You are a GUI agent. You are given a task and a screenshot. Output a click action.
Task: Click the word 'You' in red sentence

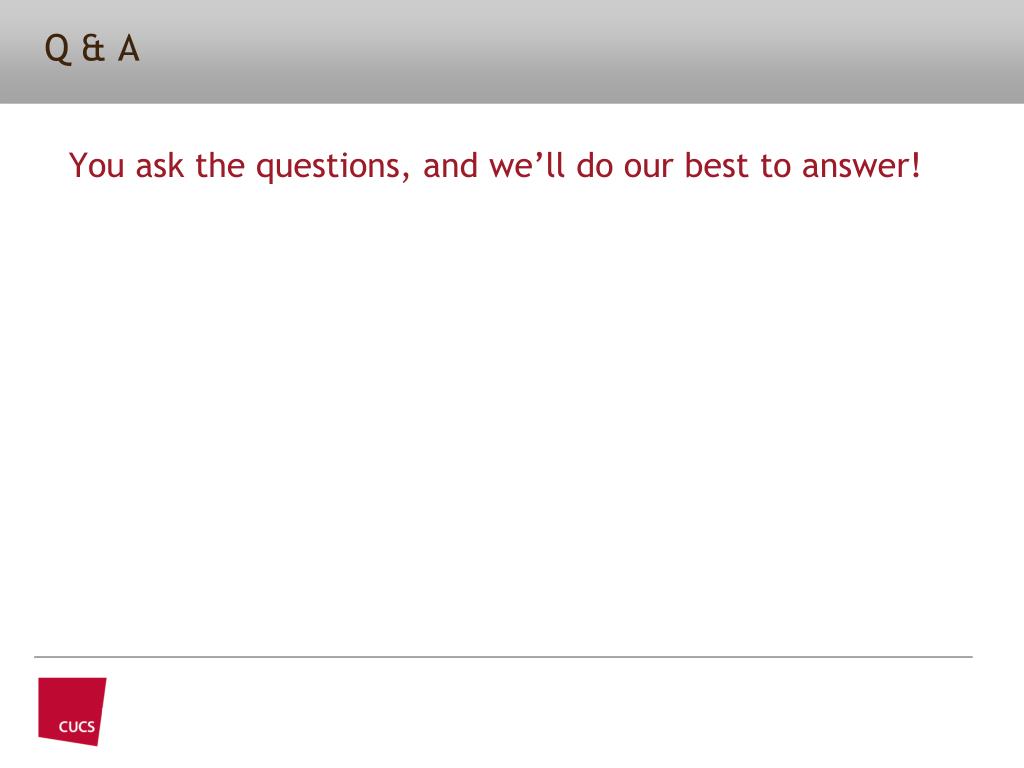point(97,165)
